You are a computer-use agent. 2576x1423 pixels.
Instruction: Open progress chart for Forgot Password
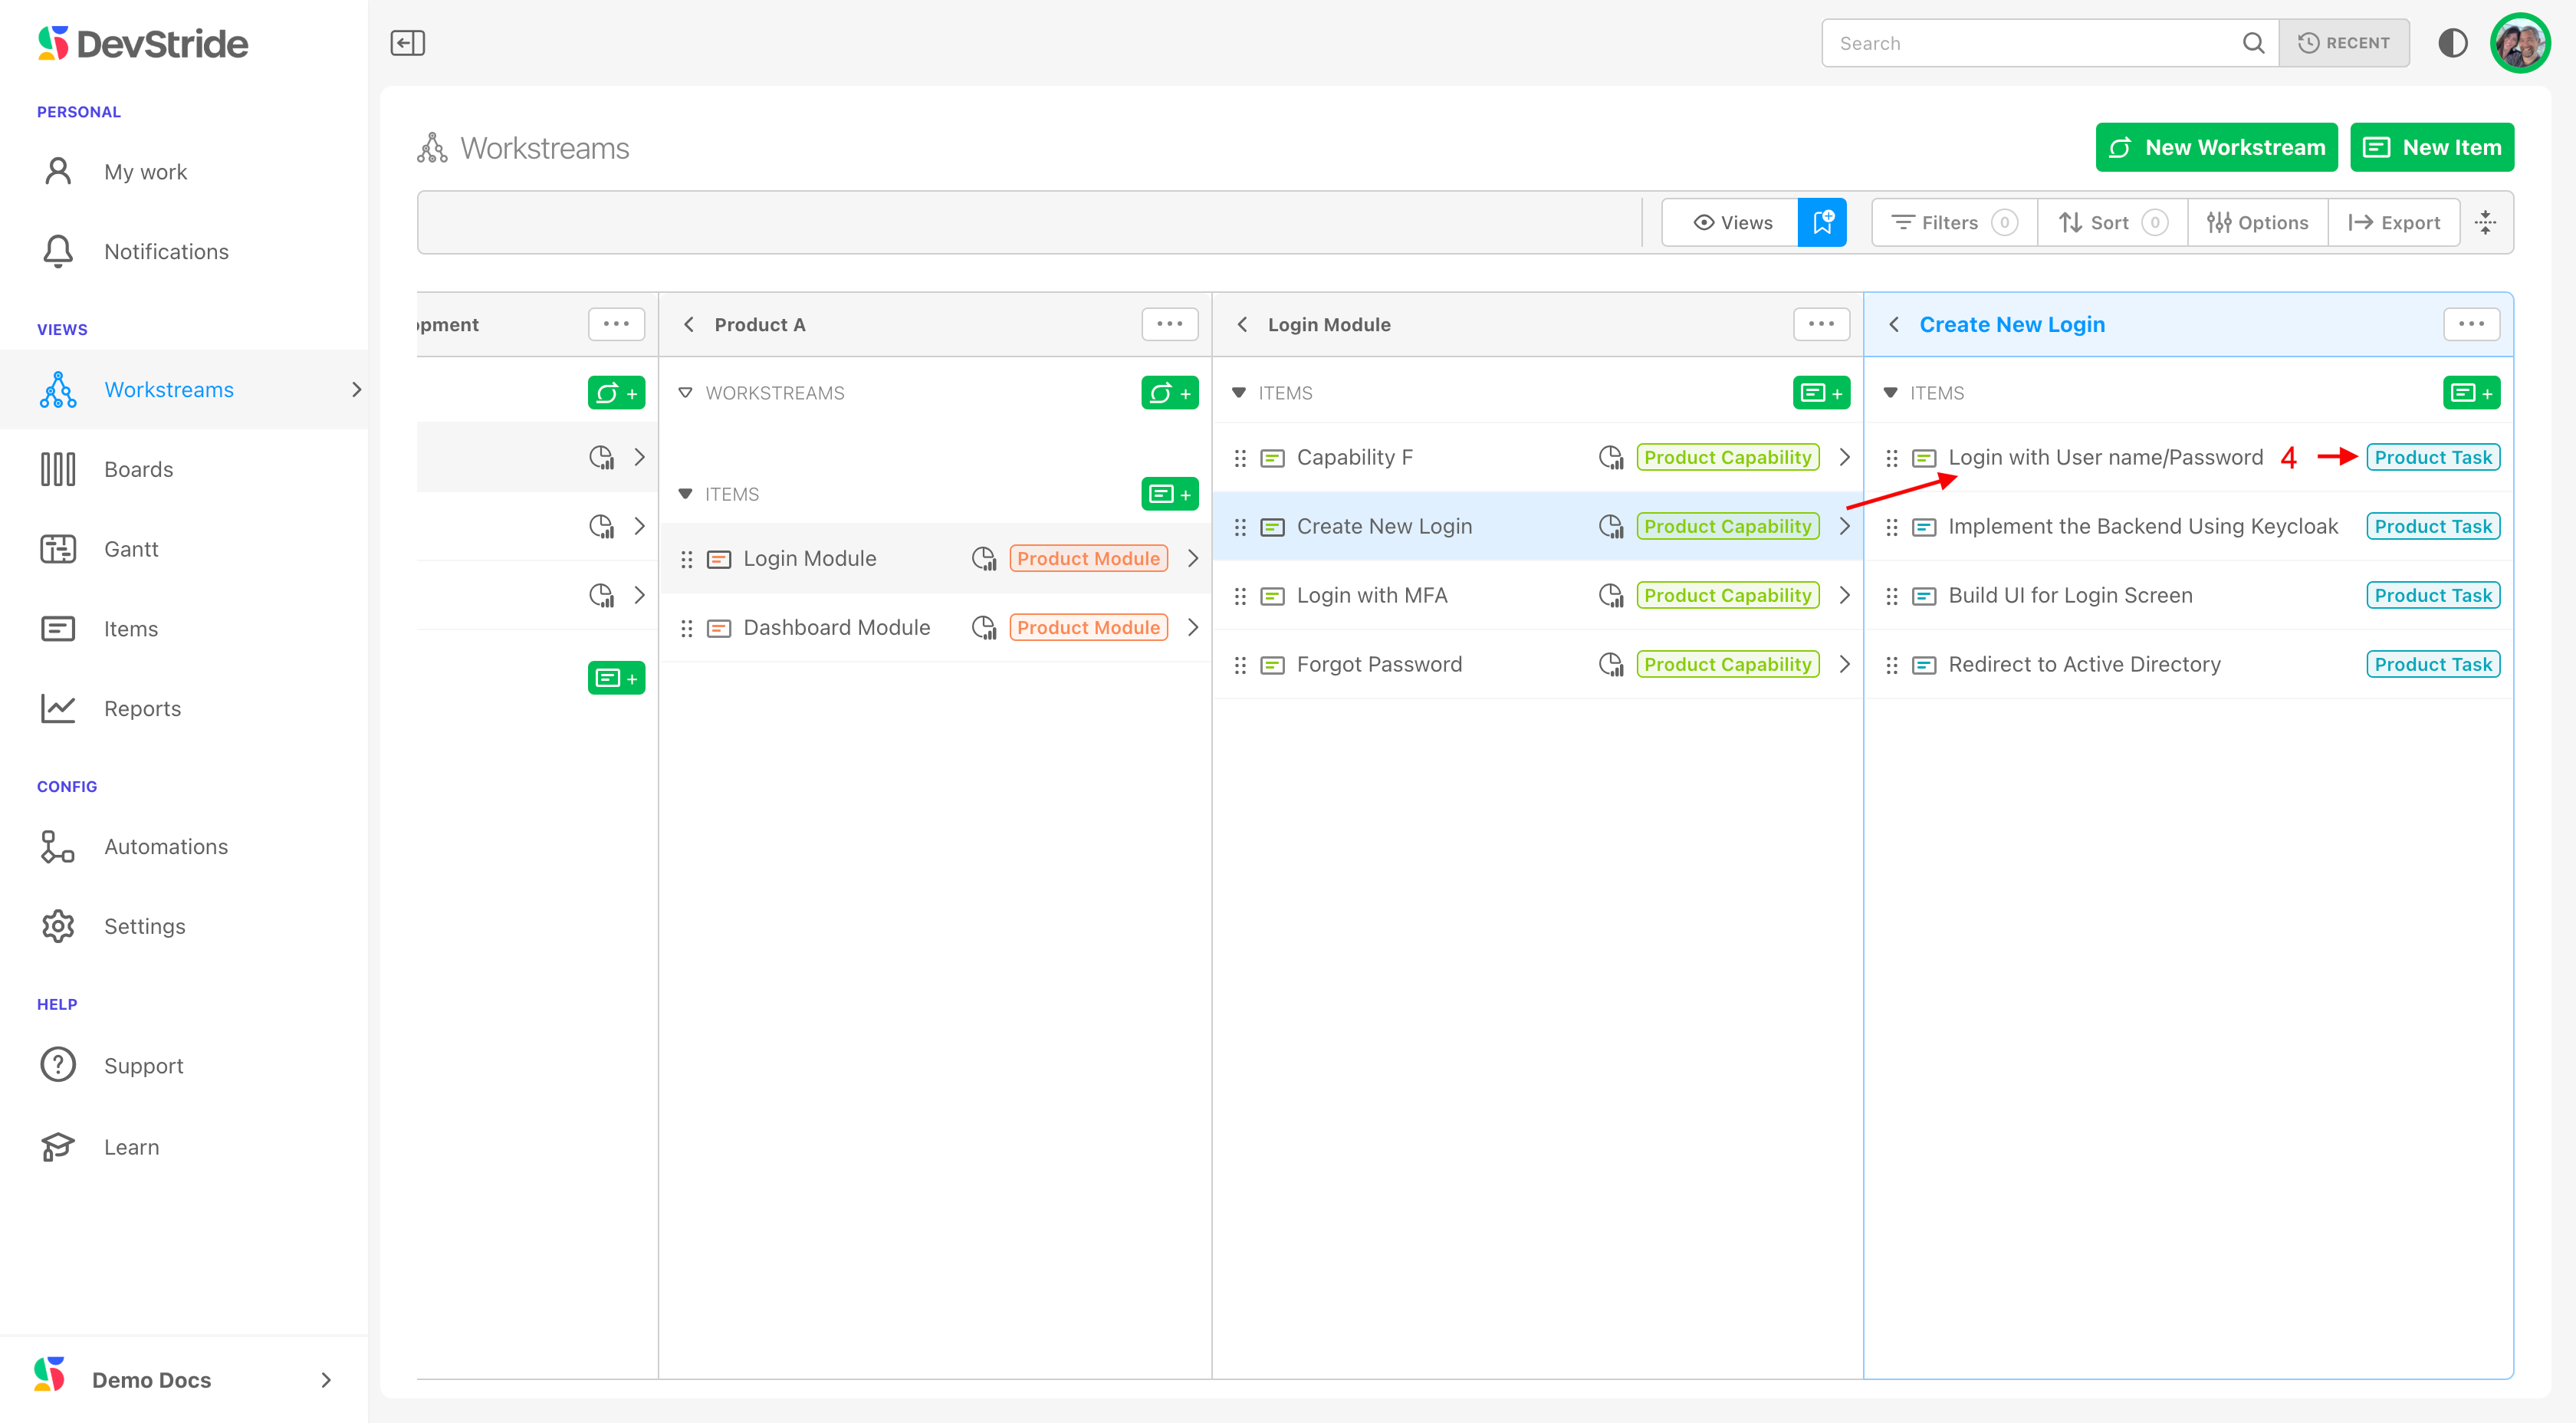click(x=1610, y=664)
